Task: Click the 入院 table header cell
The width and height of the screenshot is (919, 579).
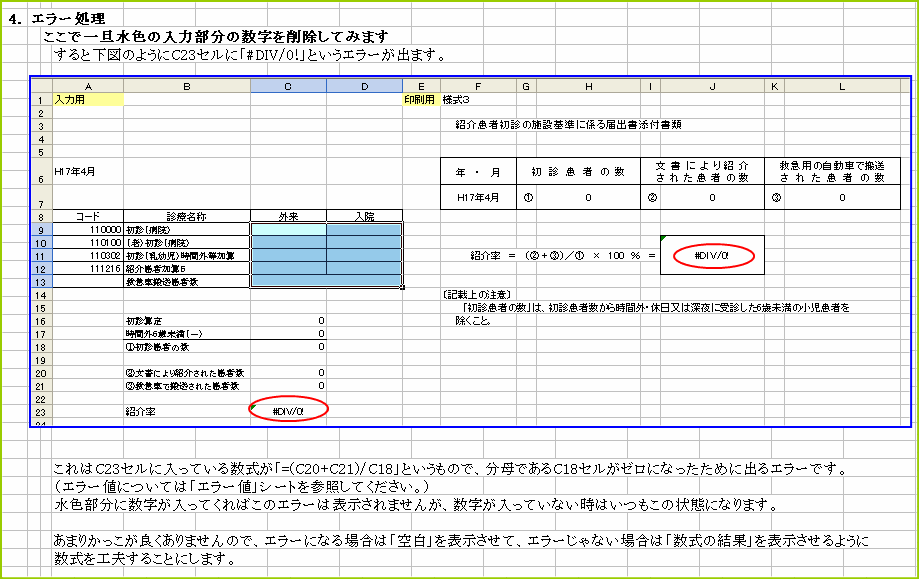Action: click(x=364, y=215)
